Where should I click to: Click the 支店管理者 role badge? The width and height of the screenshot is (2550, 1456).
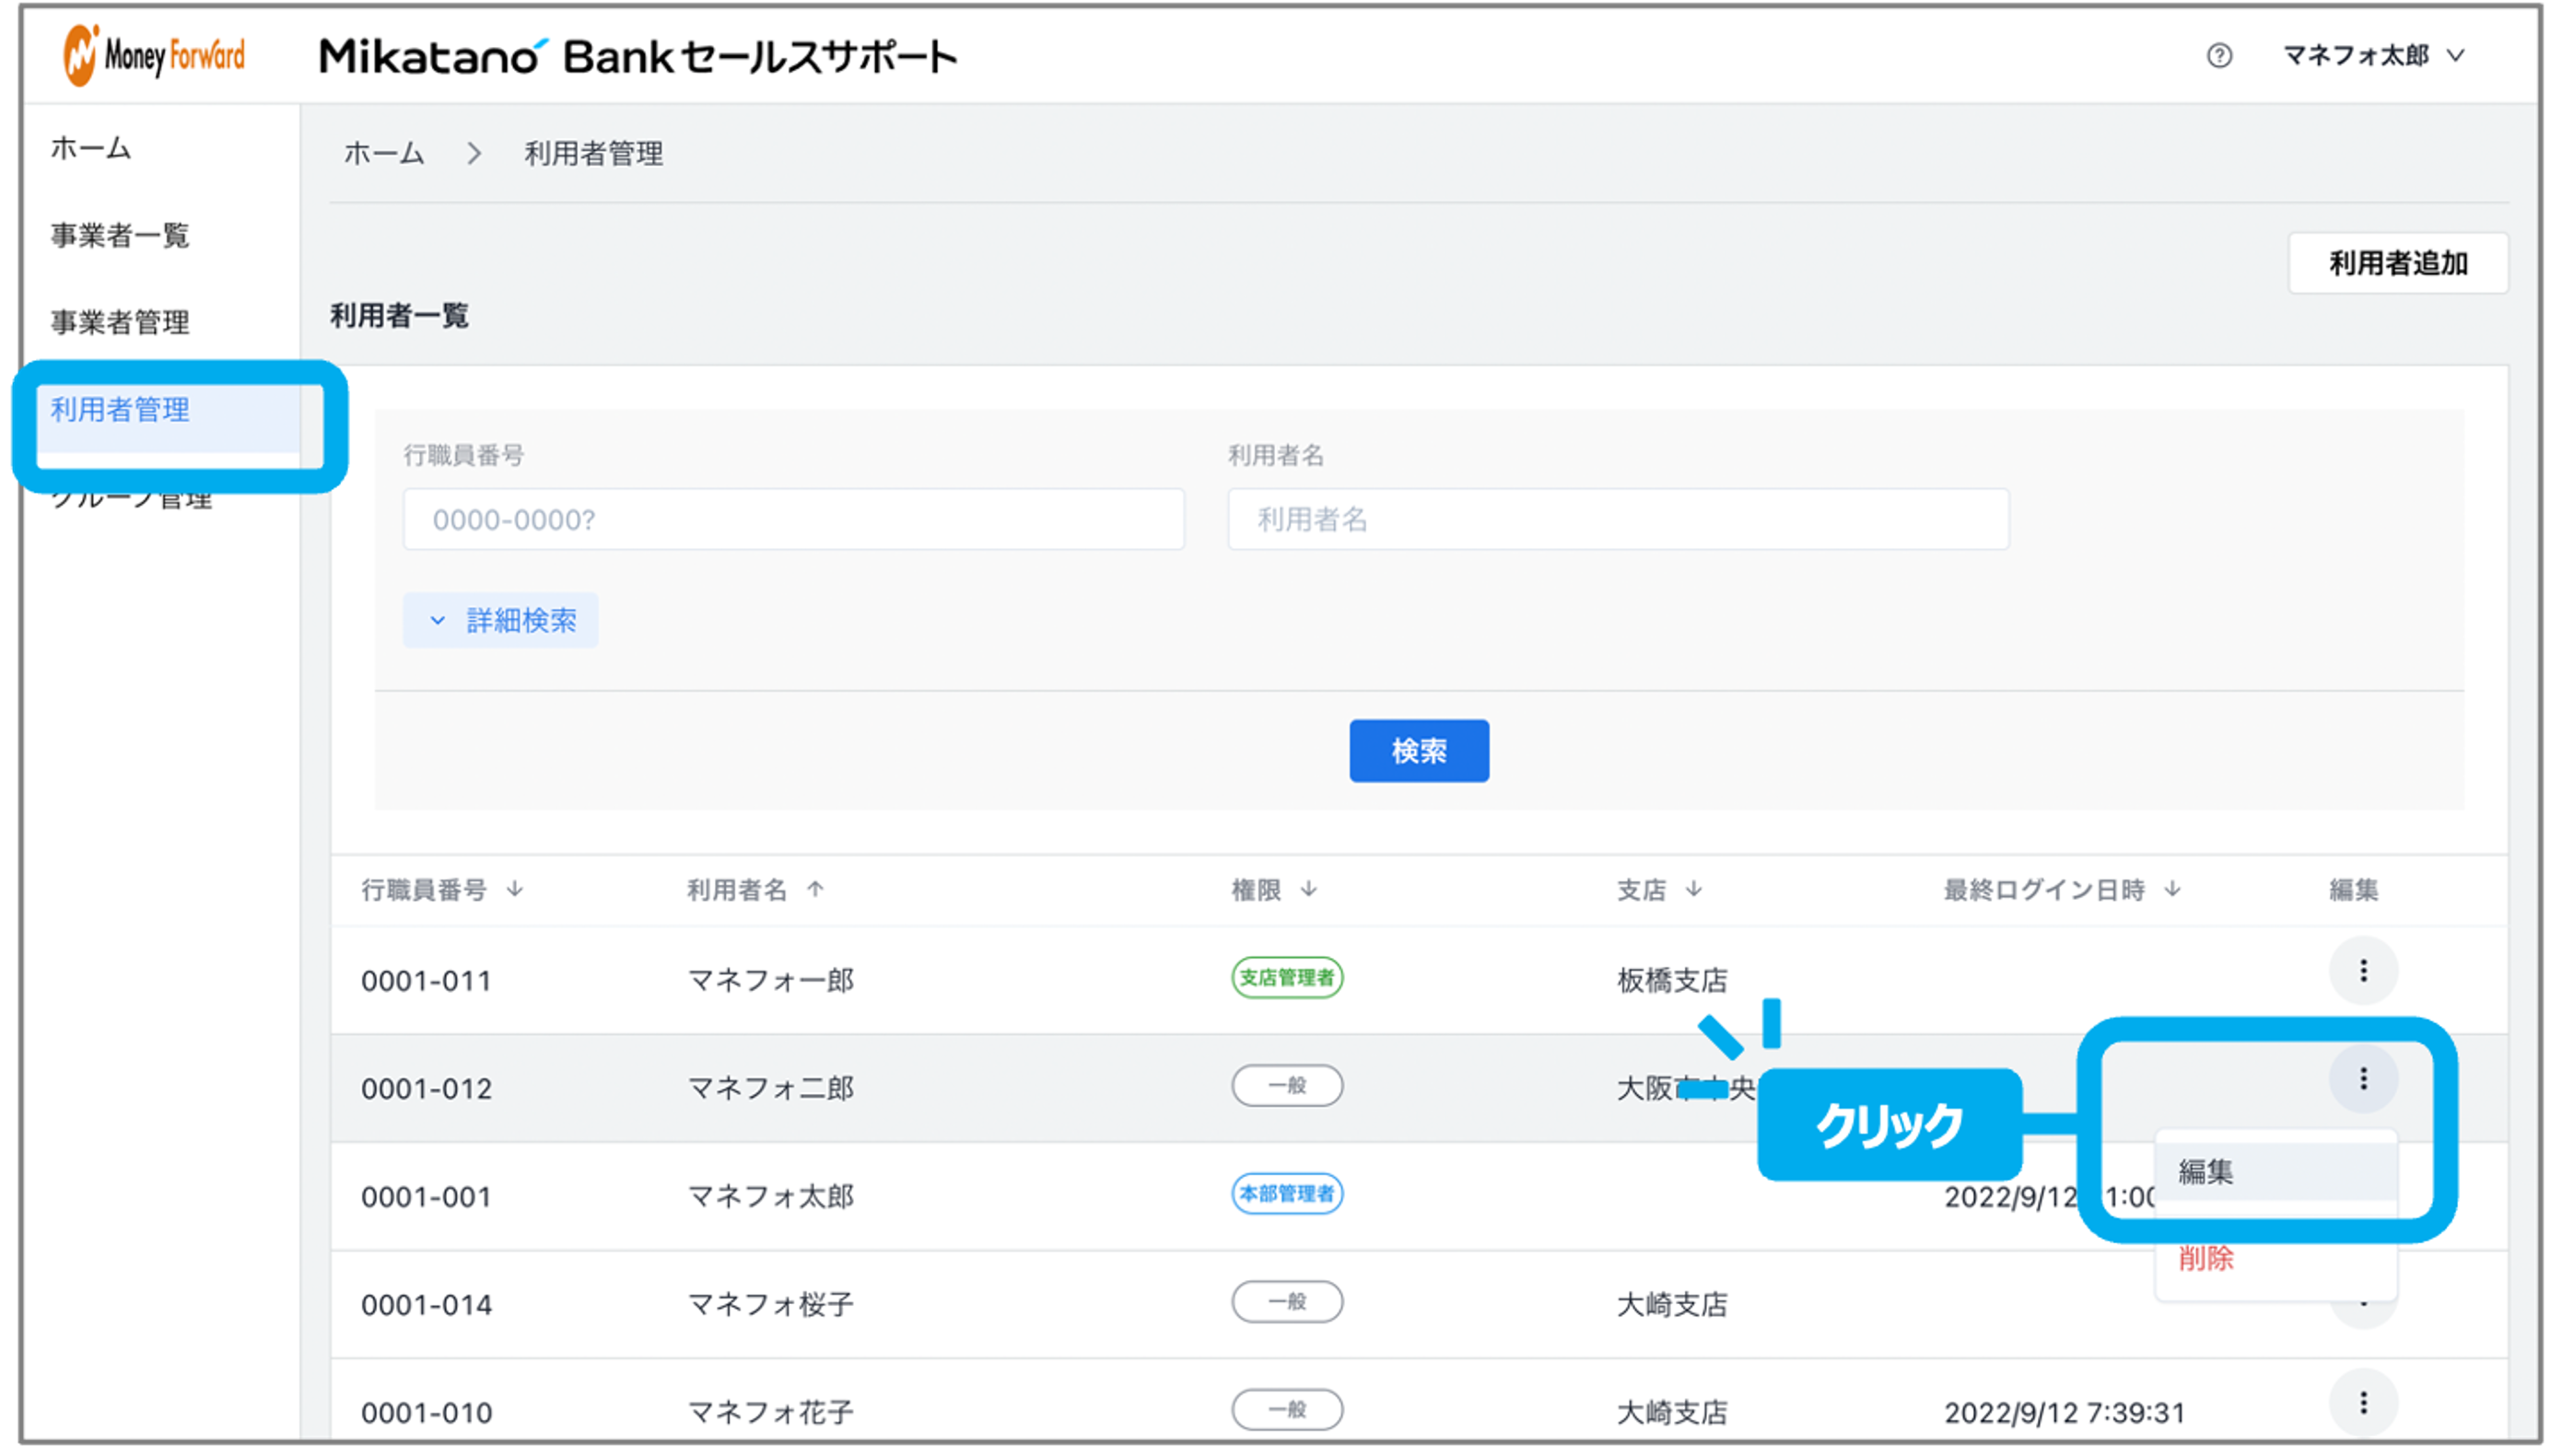pos(1286,978)
